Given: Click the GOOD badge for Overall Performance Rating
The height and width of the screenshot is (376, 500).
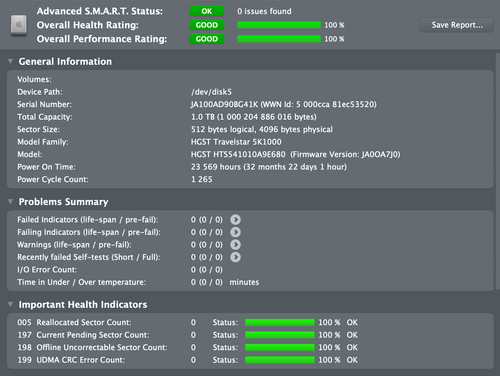Looking at the screenshot, I should pos(207,39).
